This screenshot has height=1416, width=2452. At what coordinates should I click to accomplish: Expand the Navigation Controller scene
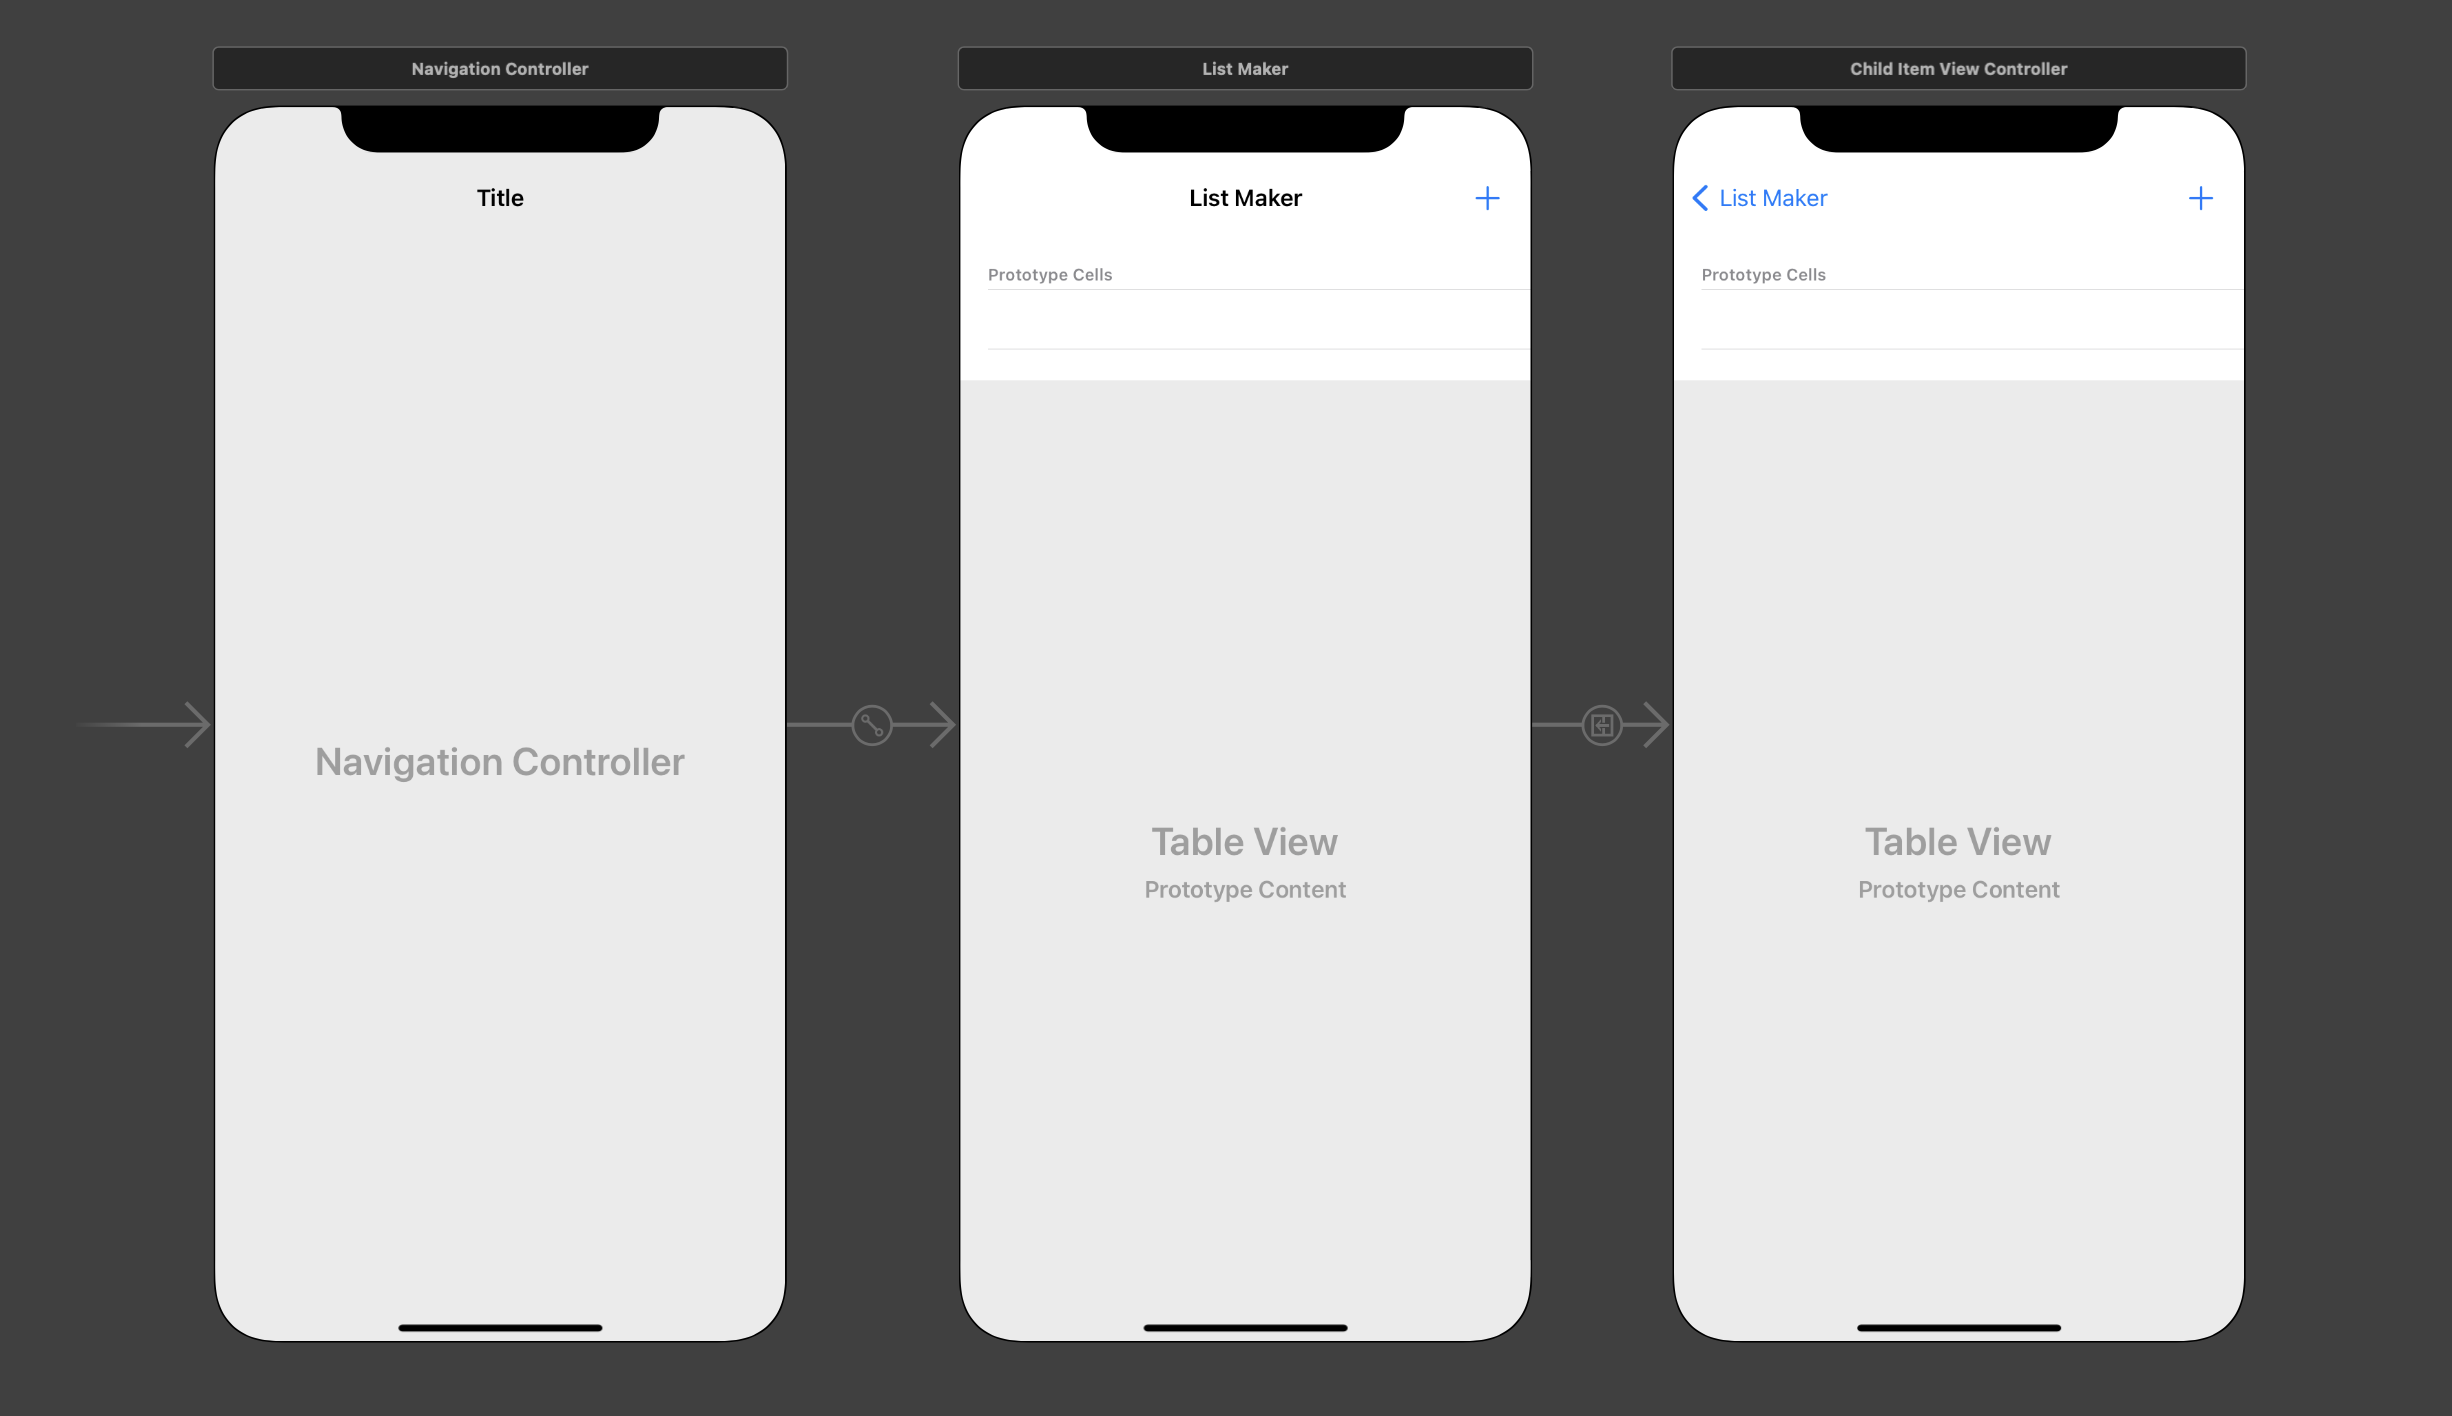tap(501, 69)
